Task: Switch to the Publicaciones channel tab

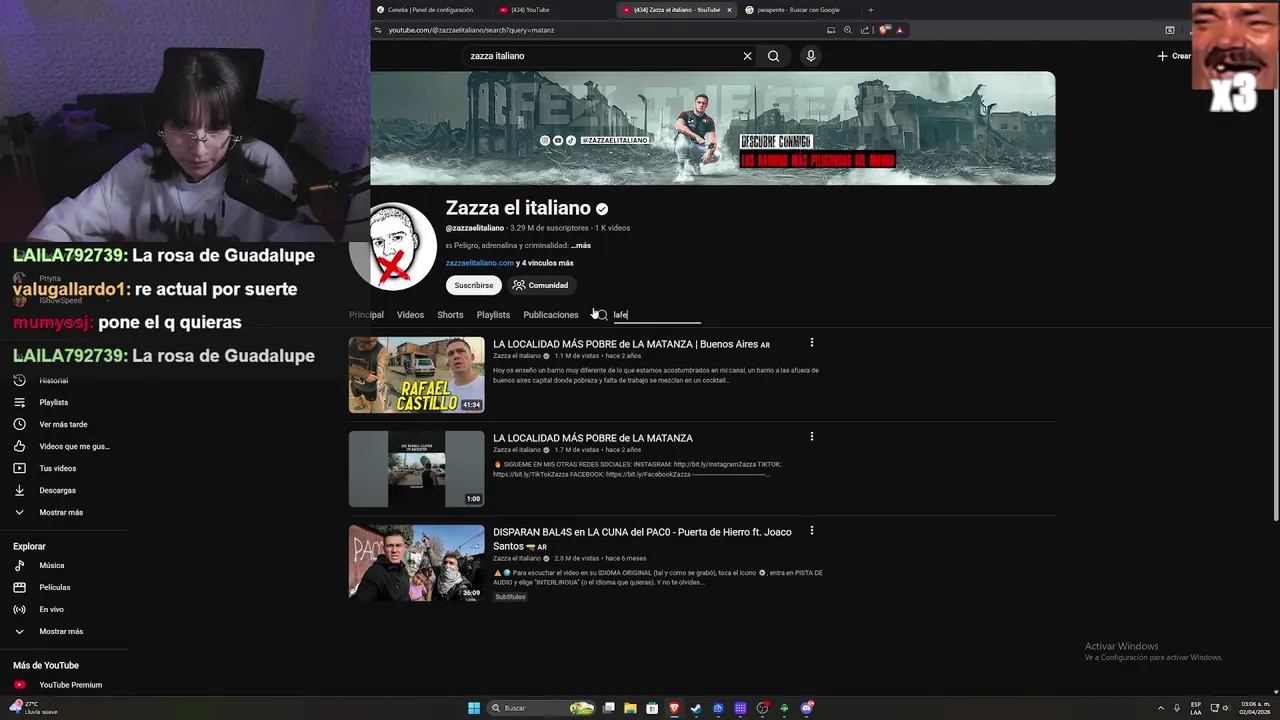Action: click(551, 315)
